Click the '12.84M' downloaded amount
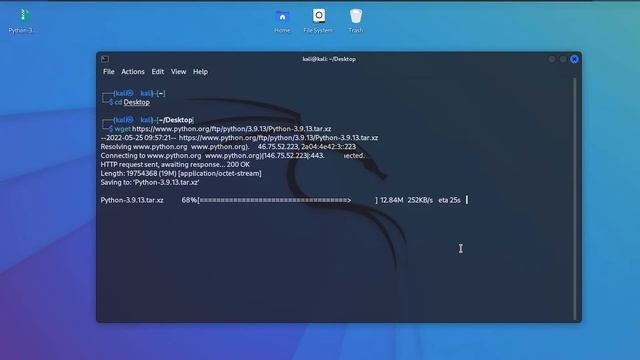Screen dimensions: 640x360 392,200
